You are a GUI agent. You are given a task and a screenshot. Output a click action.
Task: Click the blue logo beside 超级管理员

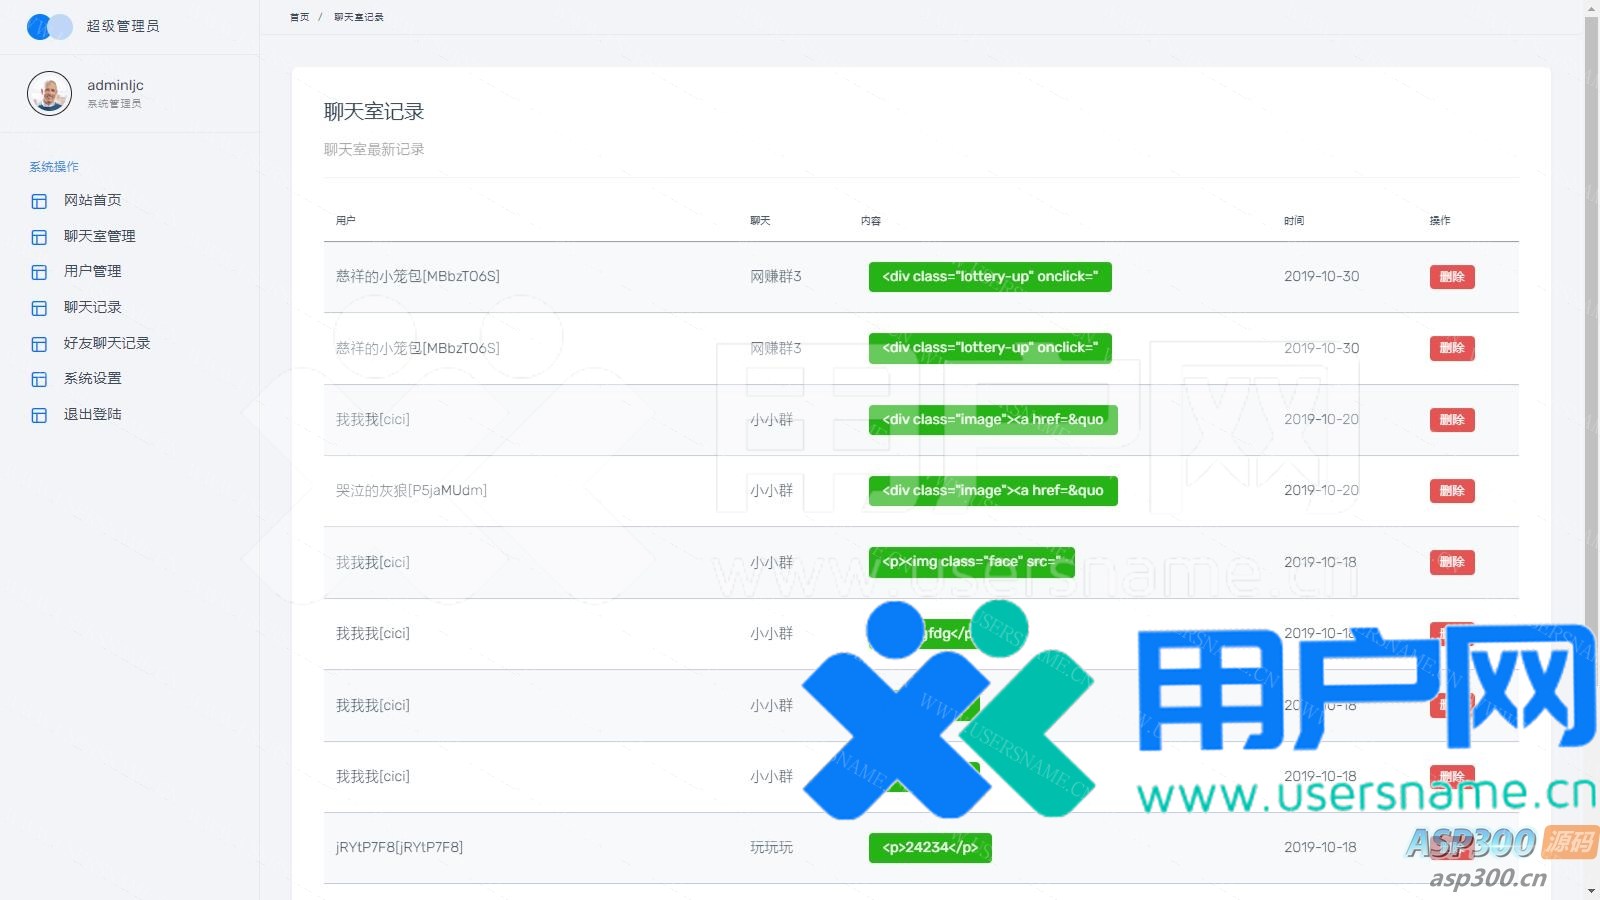tap(49, 27)
